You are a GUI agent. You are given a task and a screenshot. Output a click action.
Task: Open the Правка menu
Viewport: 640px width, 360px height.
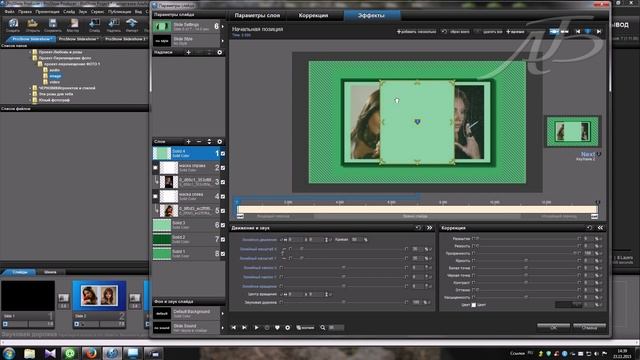pyautogui.click(x=24, y=12)
